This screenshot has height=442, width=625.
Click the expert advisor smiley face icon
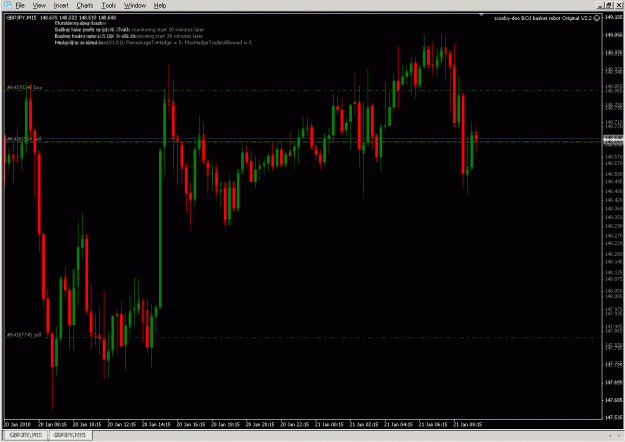click(596, 18)
